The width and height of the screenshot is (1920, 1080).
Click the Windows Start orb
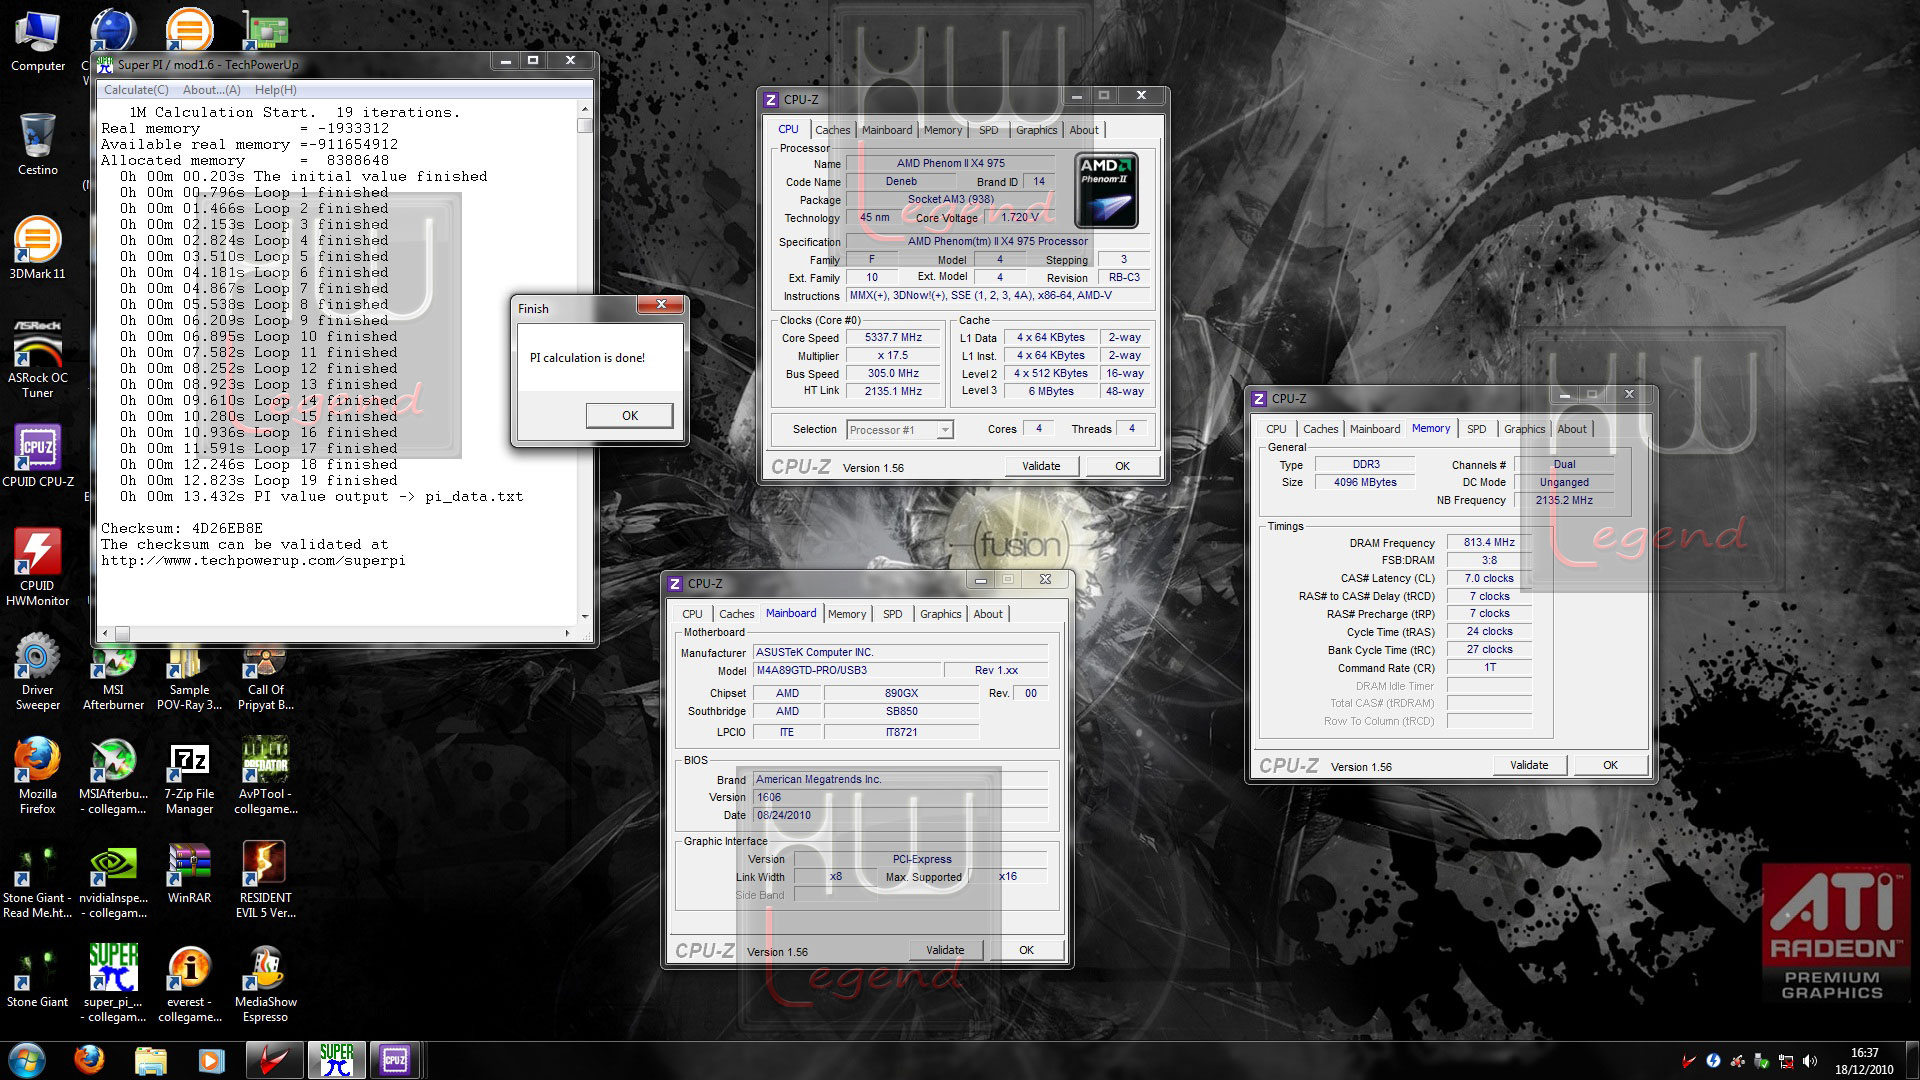pyautogui.click(x=26, y=1060)
